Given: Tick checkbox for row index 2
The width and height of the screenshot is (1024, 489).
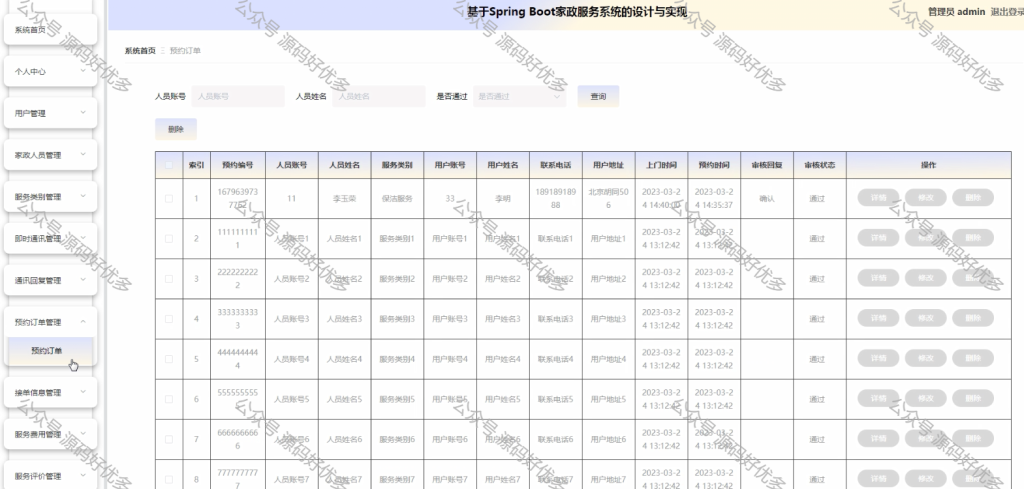Looking at the screenshot, I should click(169, 239).
